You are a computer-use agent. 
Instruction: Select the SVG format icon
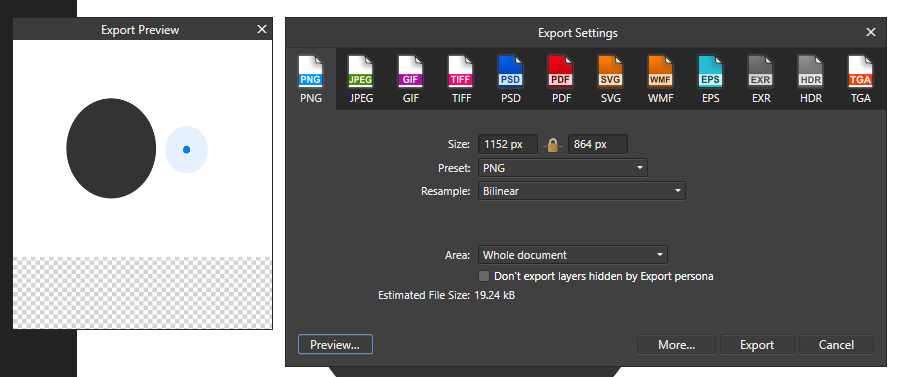[x=611, y=72]
